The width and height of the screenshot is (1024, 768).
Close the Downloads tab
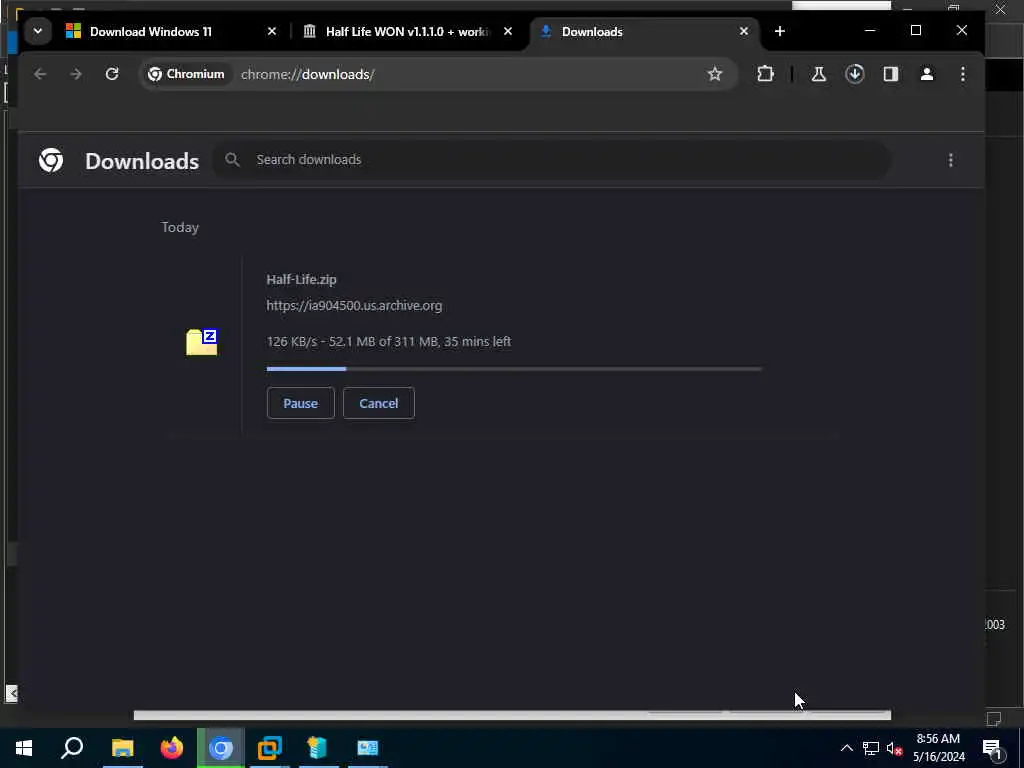click(x=744, y=31)
